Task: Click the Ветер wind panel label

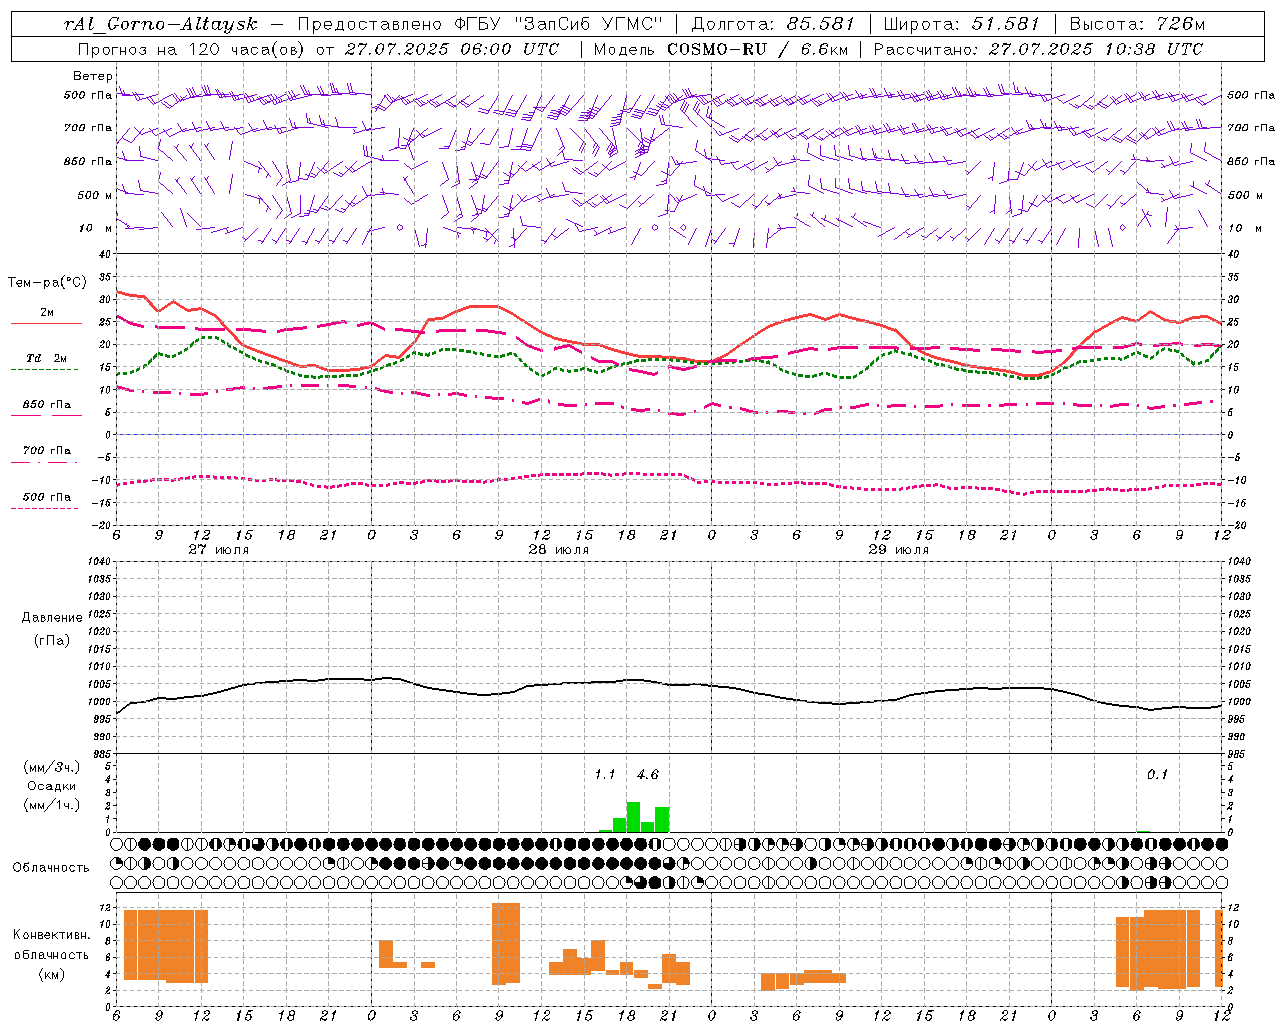Action: point(93,76)
